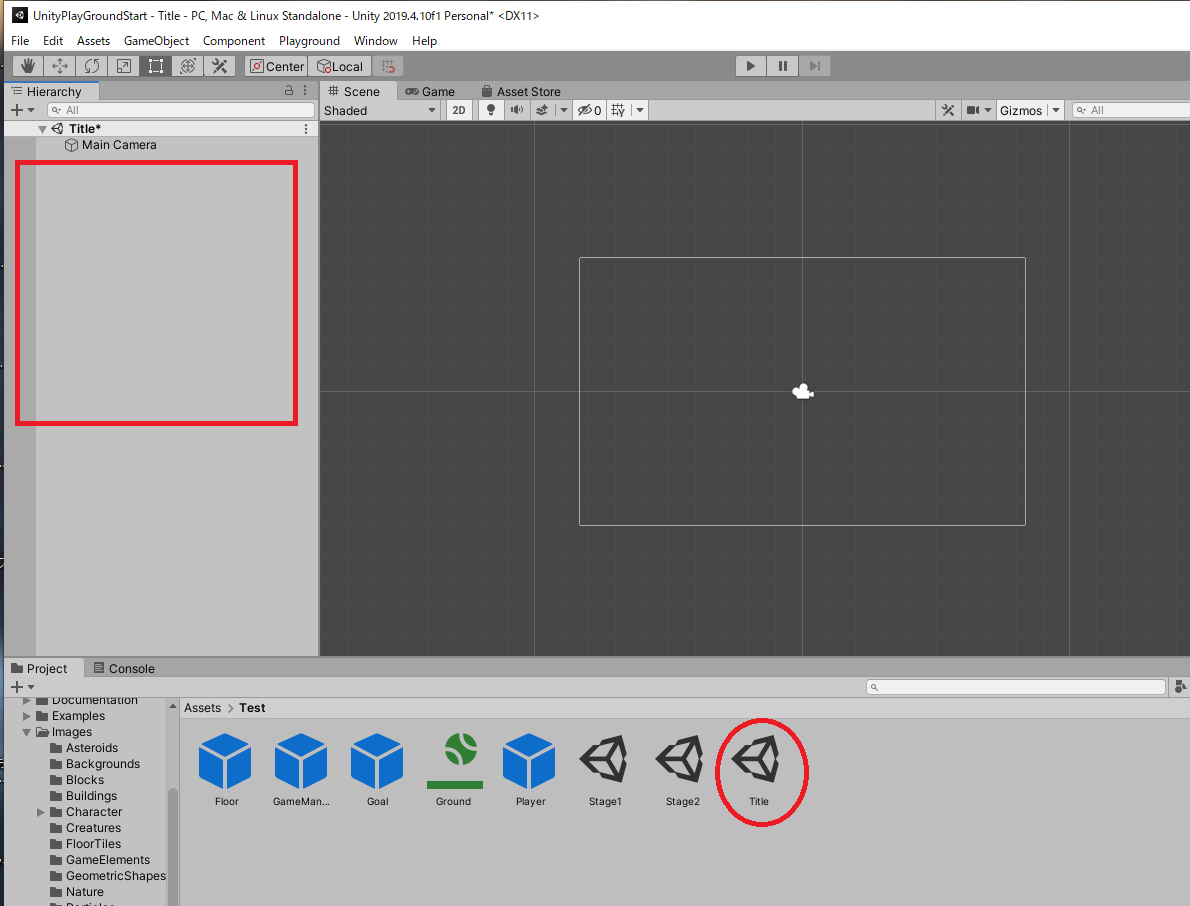1190x906 pixels.
Task: Open the Gizmos dropdown arrow
Action: click(x=1056, y=111)
